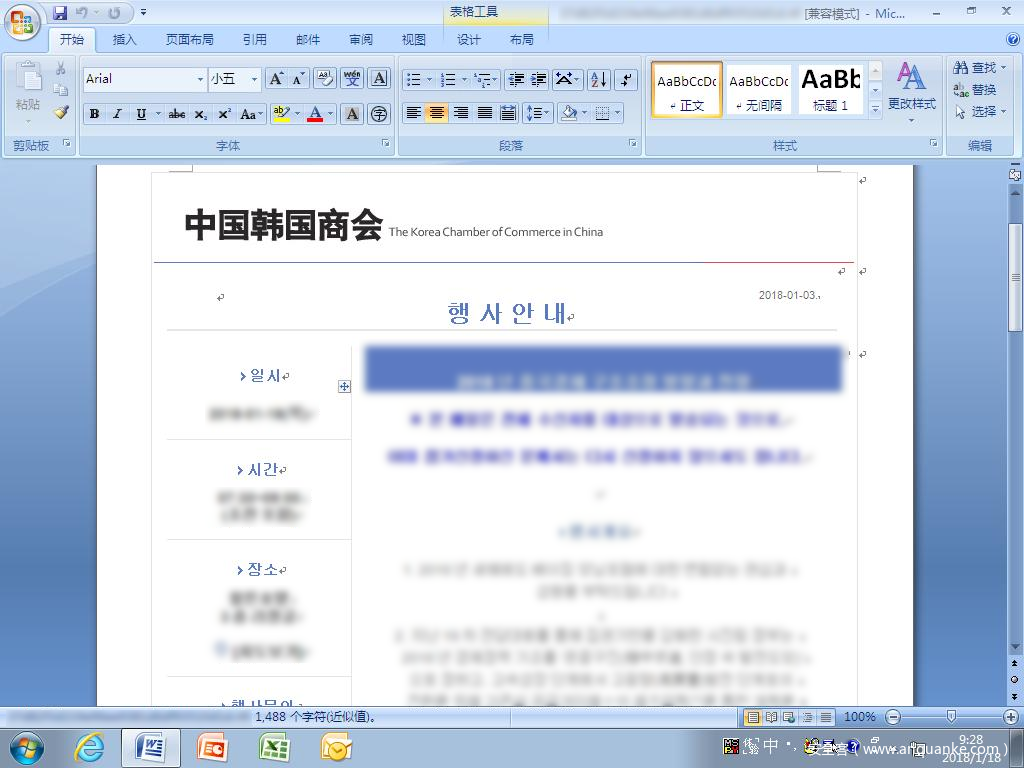Viewport: 1024px width, 768px height.
Task: Click the zoom slider handle in status bar
Action: point(951,716)
